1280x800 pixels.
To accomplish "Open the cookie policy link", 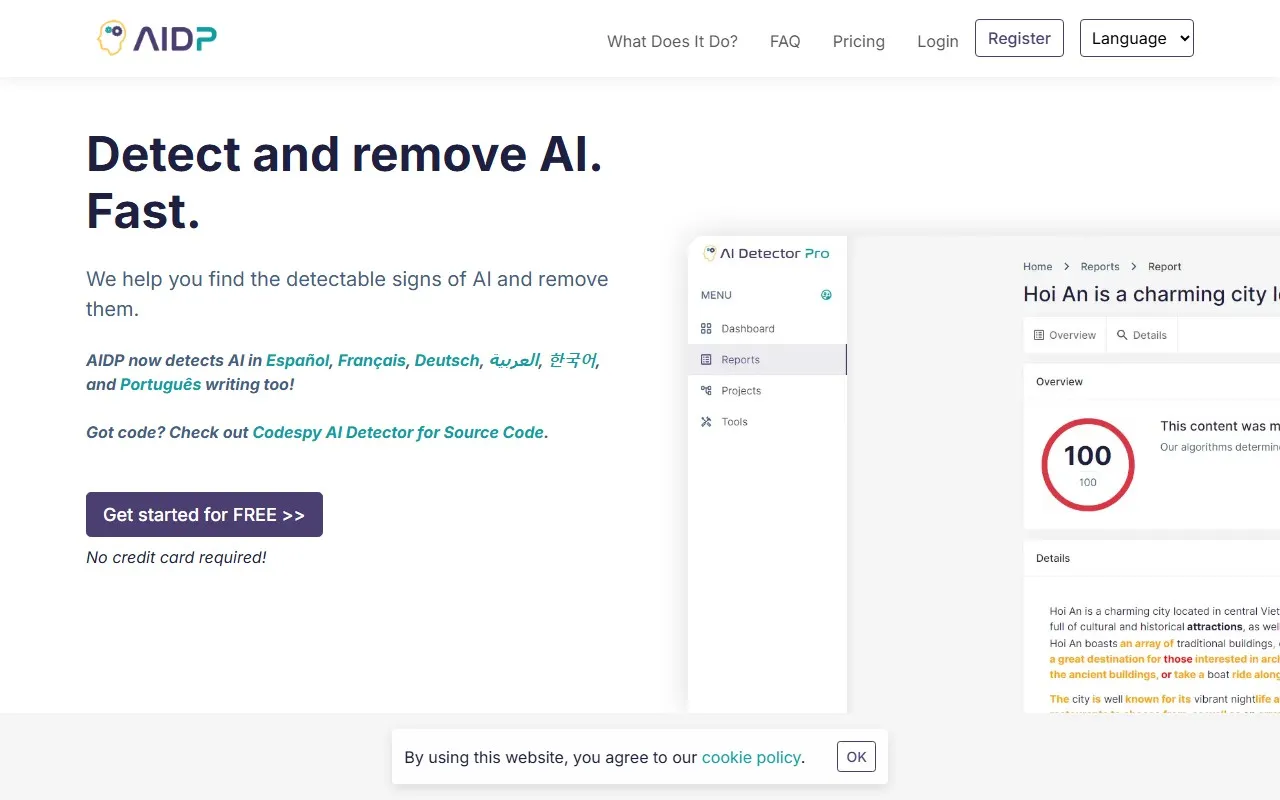I will pyautogui.click(x=751, y=757).
